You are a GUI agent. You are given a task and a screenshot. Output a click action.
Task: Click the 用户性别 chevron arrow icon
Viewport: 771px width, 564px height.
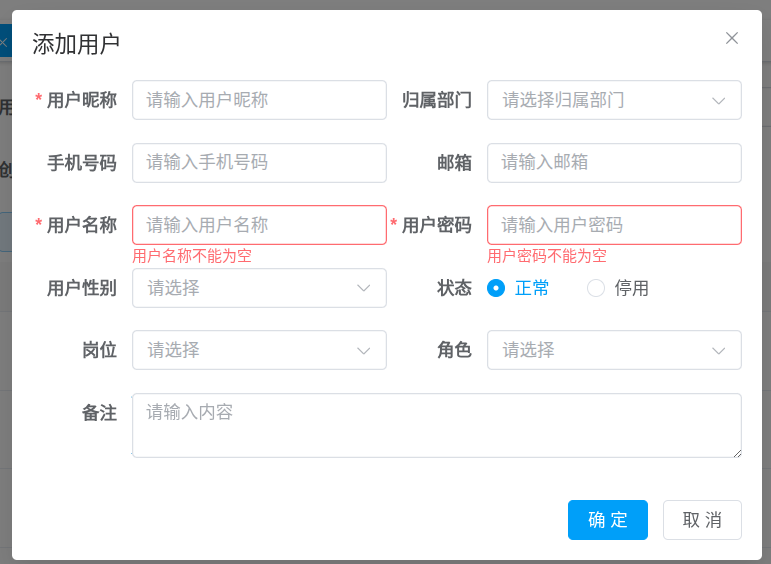363,288
